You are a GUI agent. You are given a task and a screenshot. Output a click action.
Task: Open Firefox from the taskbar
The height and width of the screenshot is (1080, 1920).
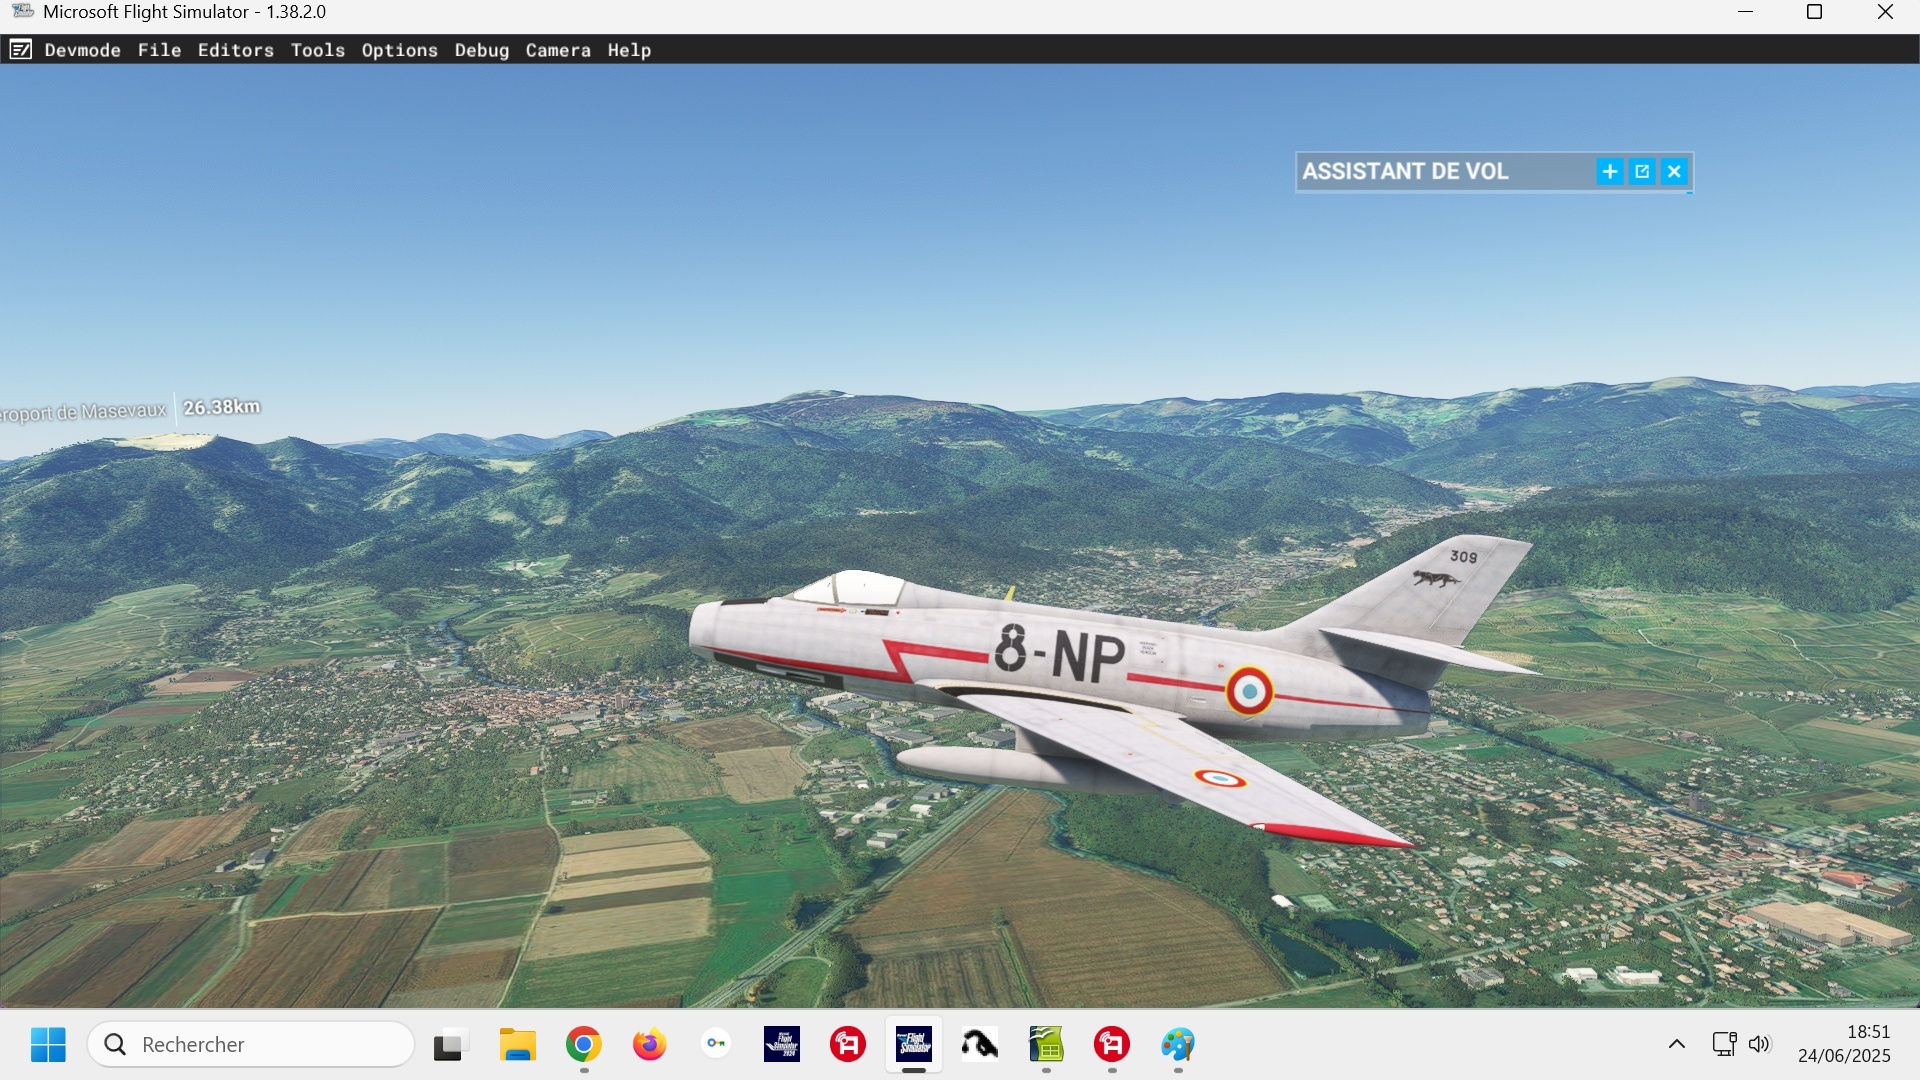[x=650, y=1045]
